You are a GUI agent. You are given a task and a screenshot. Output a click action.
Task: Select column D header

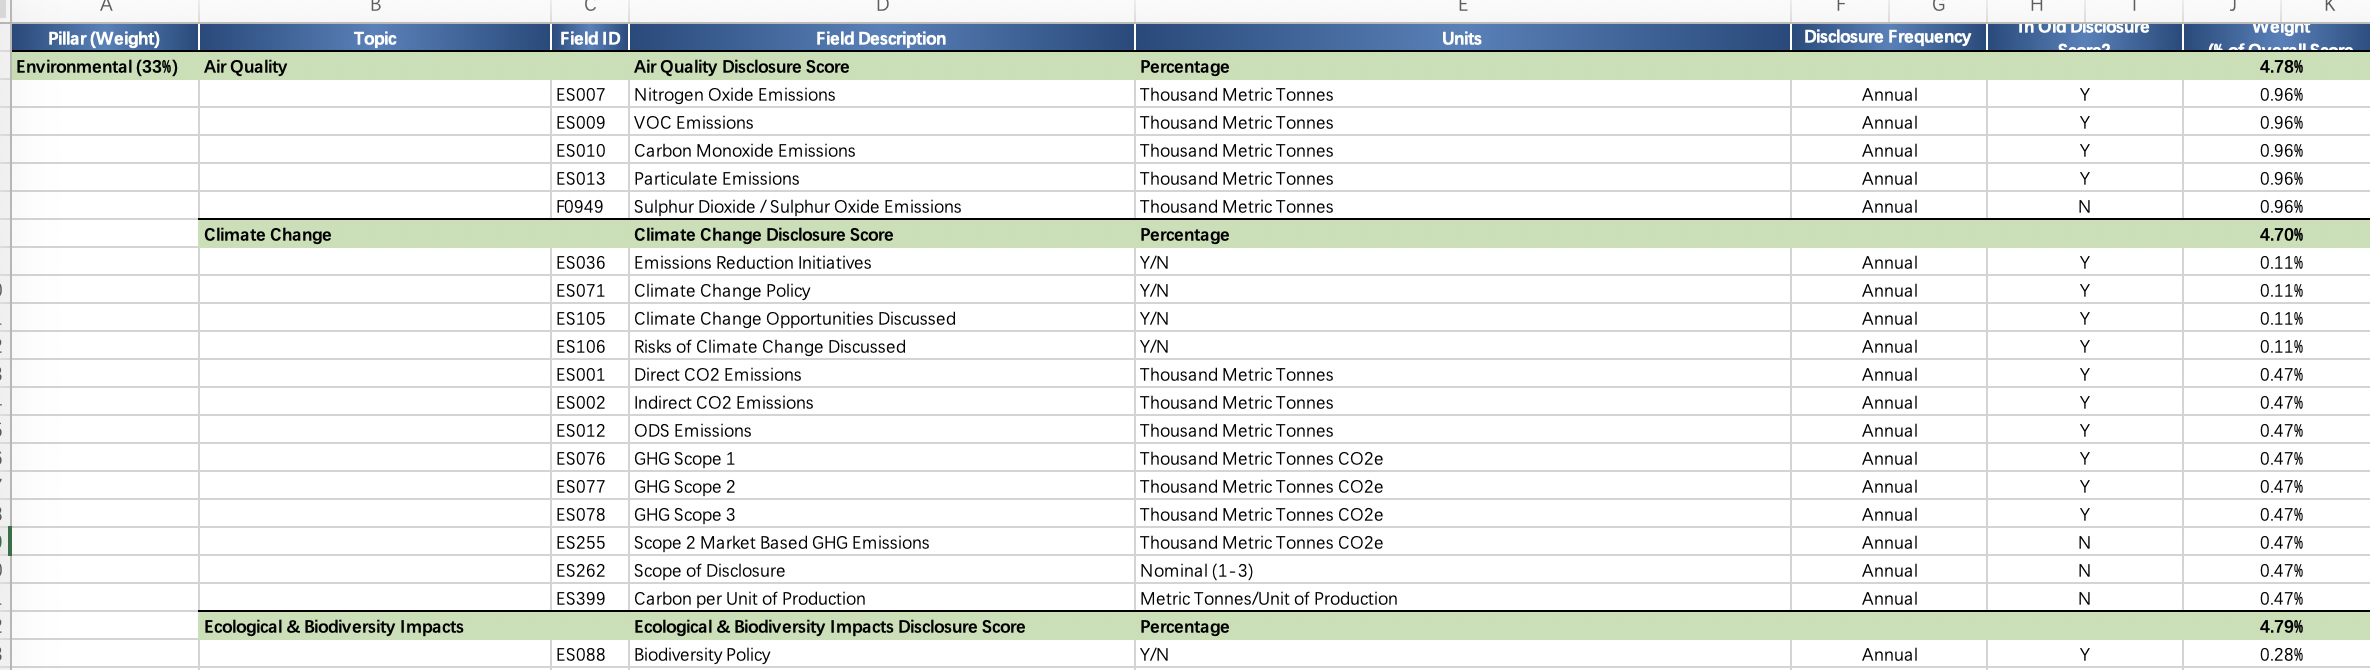tap(881, 7)
